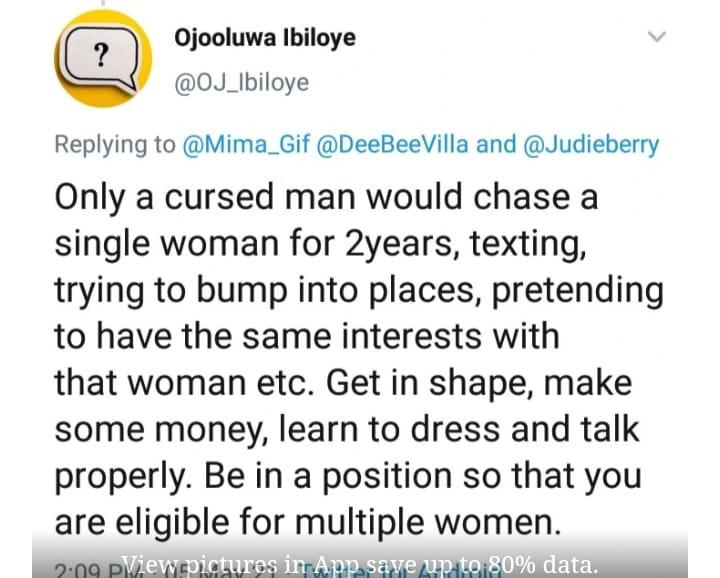
Task: Click the line "some money, learn to dress"
Action: [x=346, y=428]
